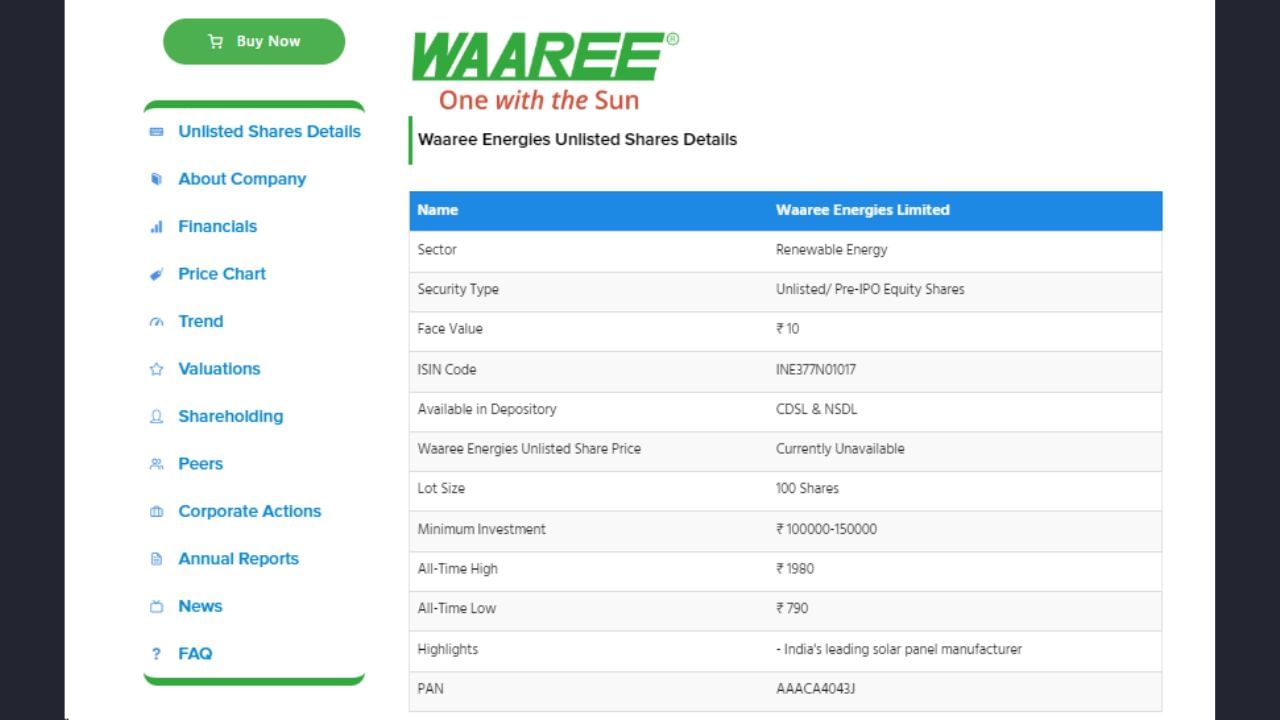The image size is (1280, 720).
Task: View the Peers section
Action: 200,464
